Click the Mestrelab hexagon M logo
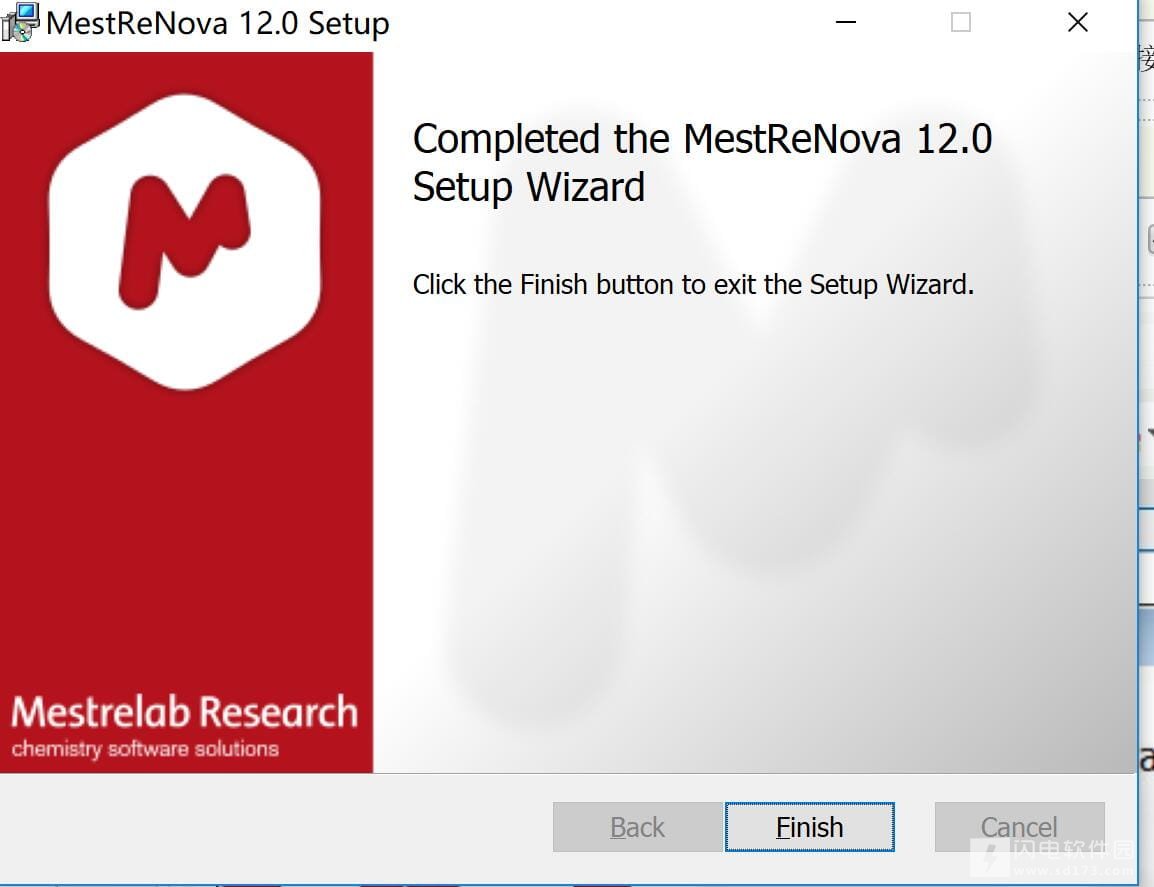Screen dimensions: 1154x887 (x=185, y=241)
